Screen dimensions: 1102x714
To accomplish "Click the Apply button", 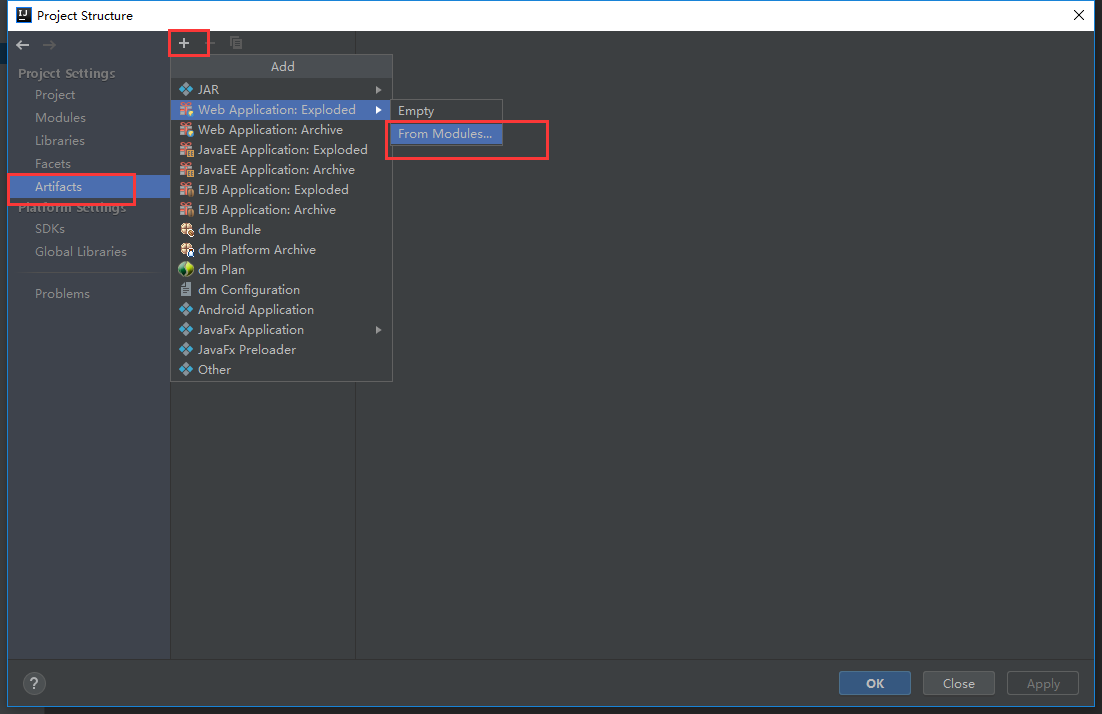I will [x=1043, y=683].
